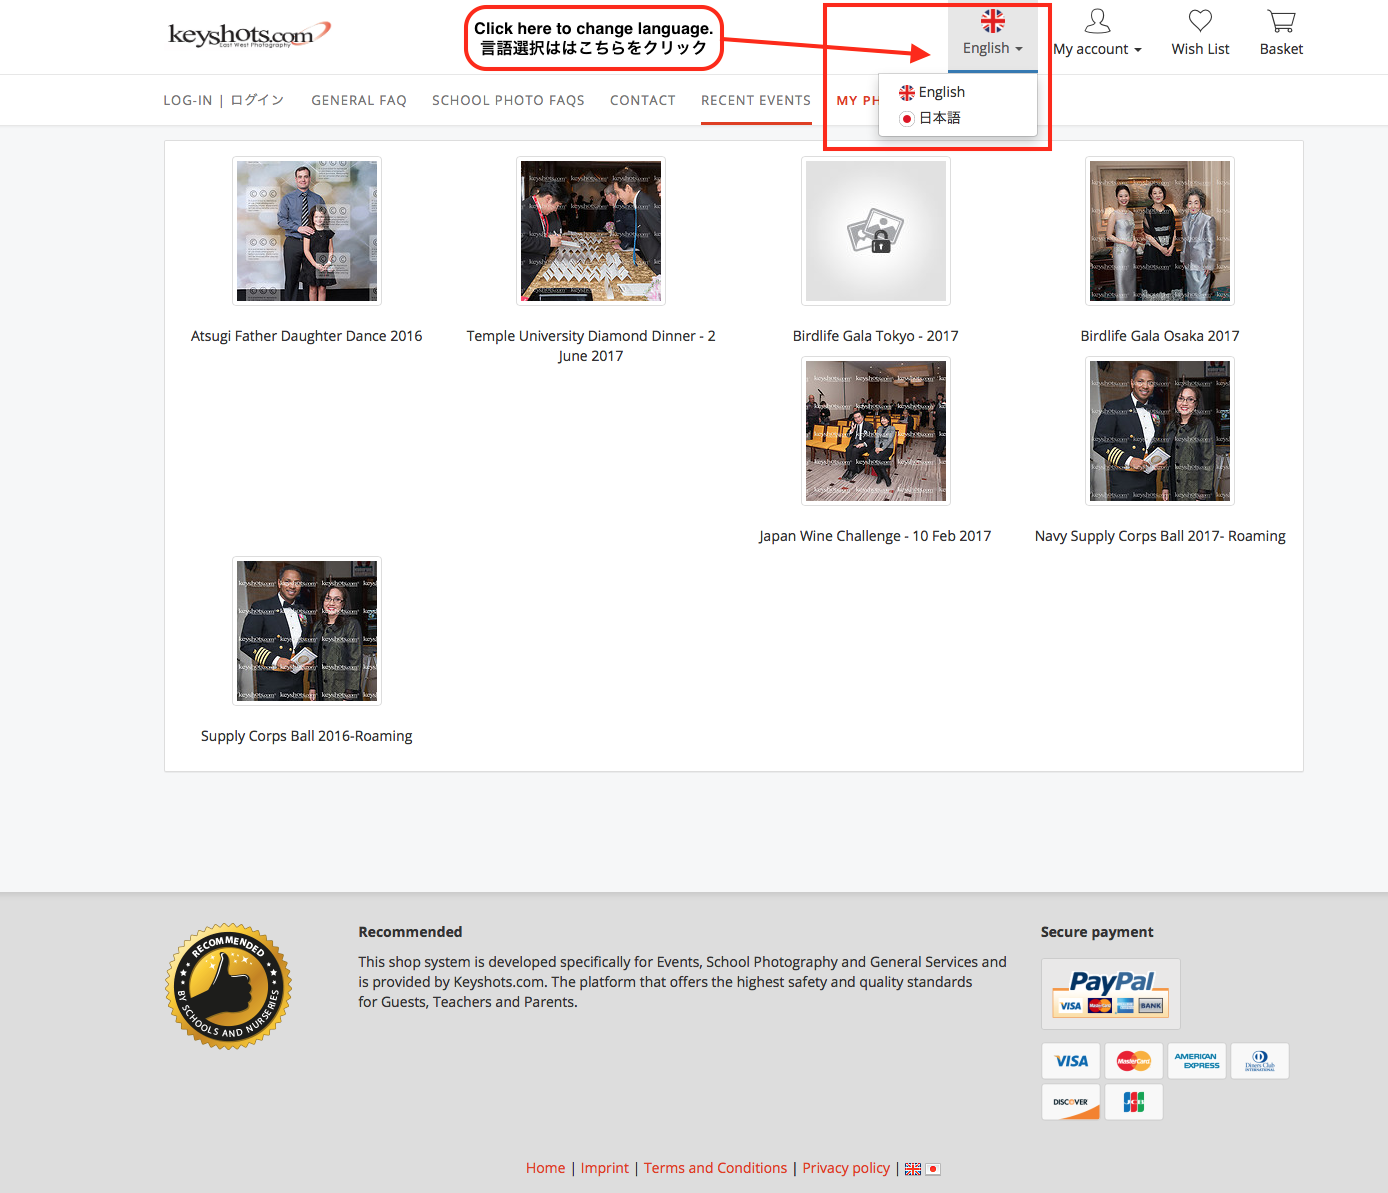Open the Basket cart icon
The image size is (1388, 1193).
pyautogui.click(x=1281, y=21)
